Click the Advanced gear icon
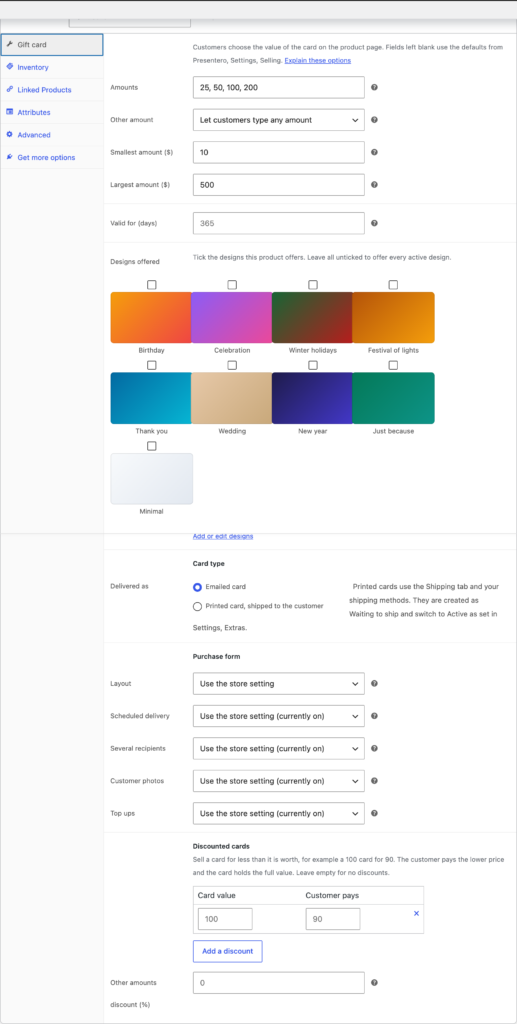517x1024 pixels. [10, 135]
